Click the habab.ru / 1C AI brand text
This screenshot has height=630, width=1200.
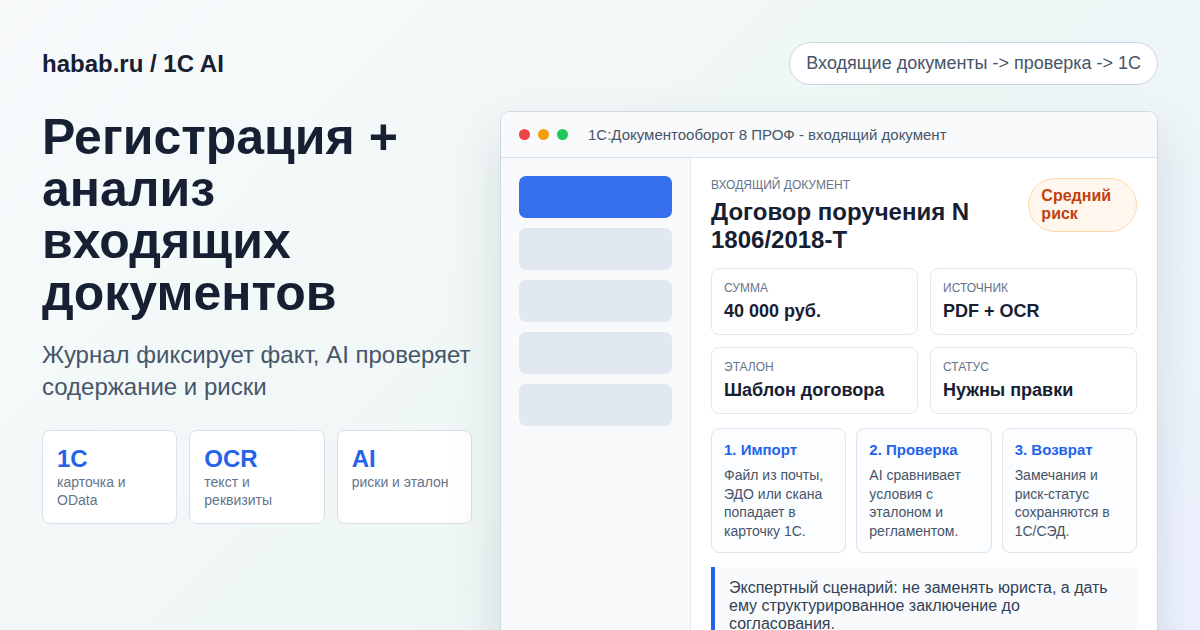(133, 64)
